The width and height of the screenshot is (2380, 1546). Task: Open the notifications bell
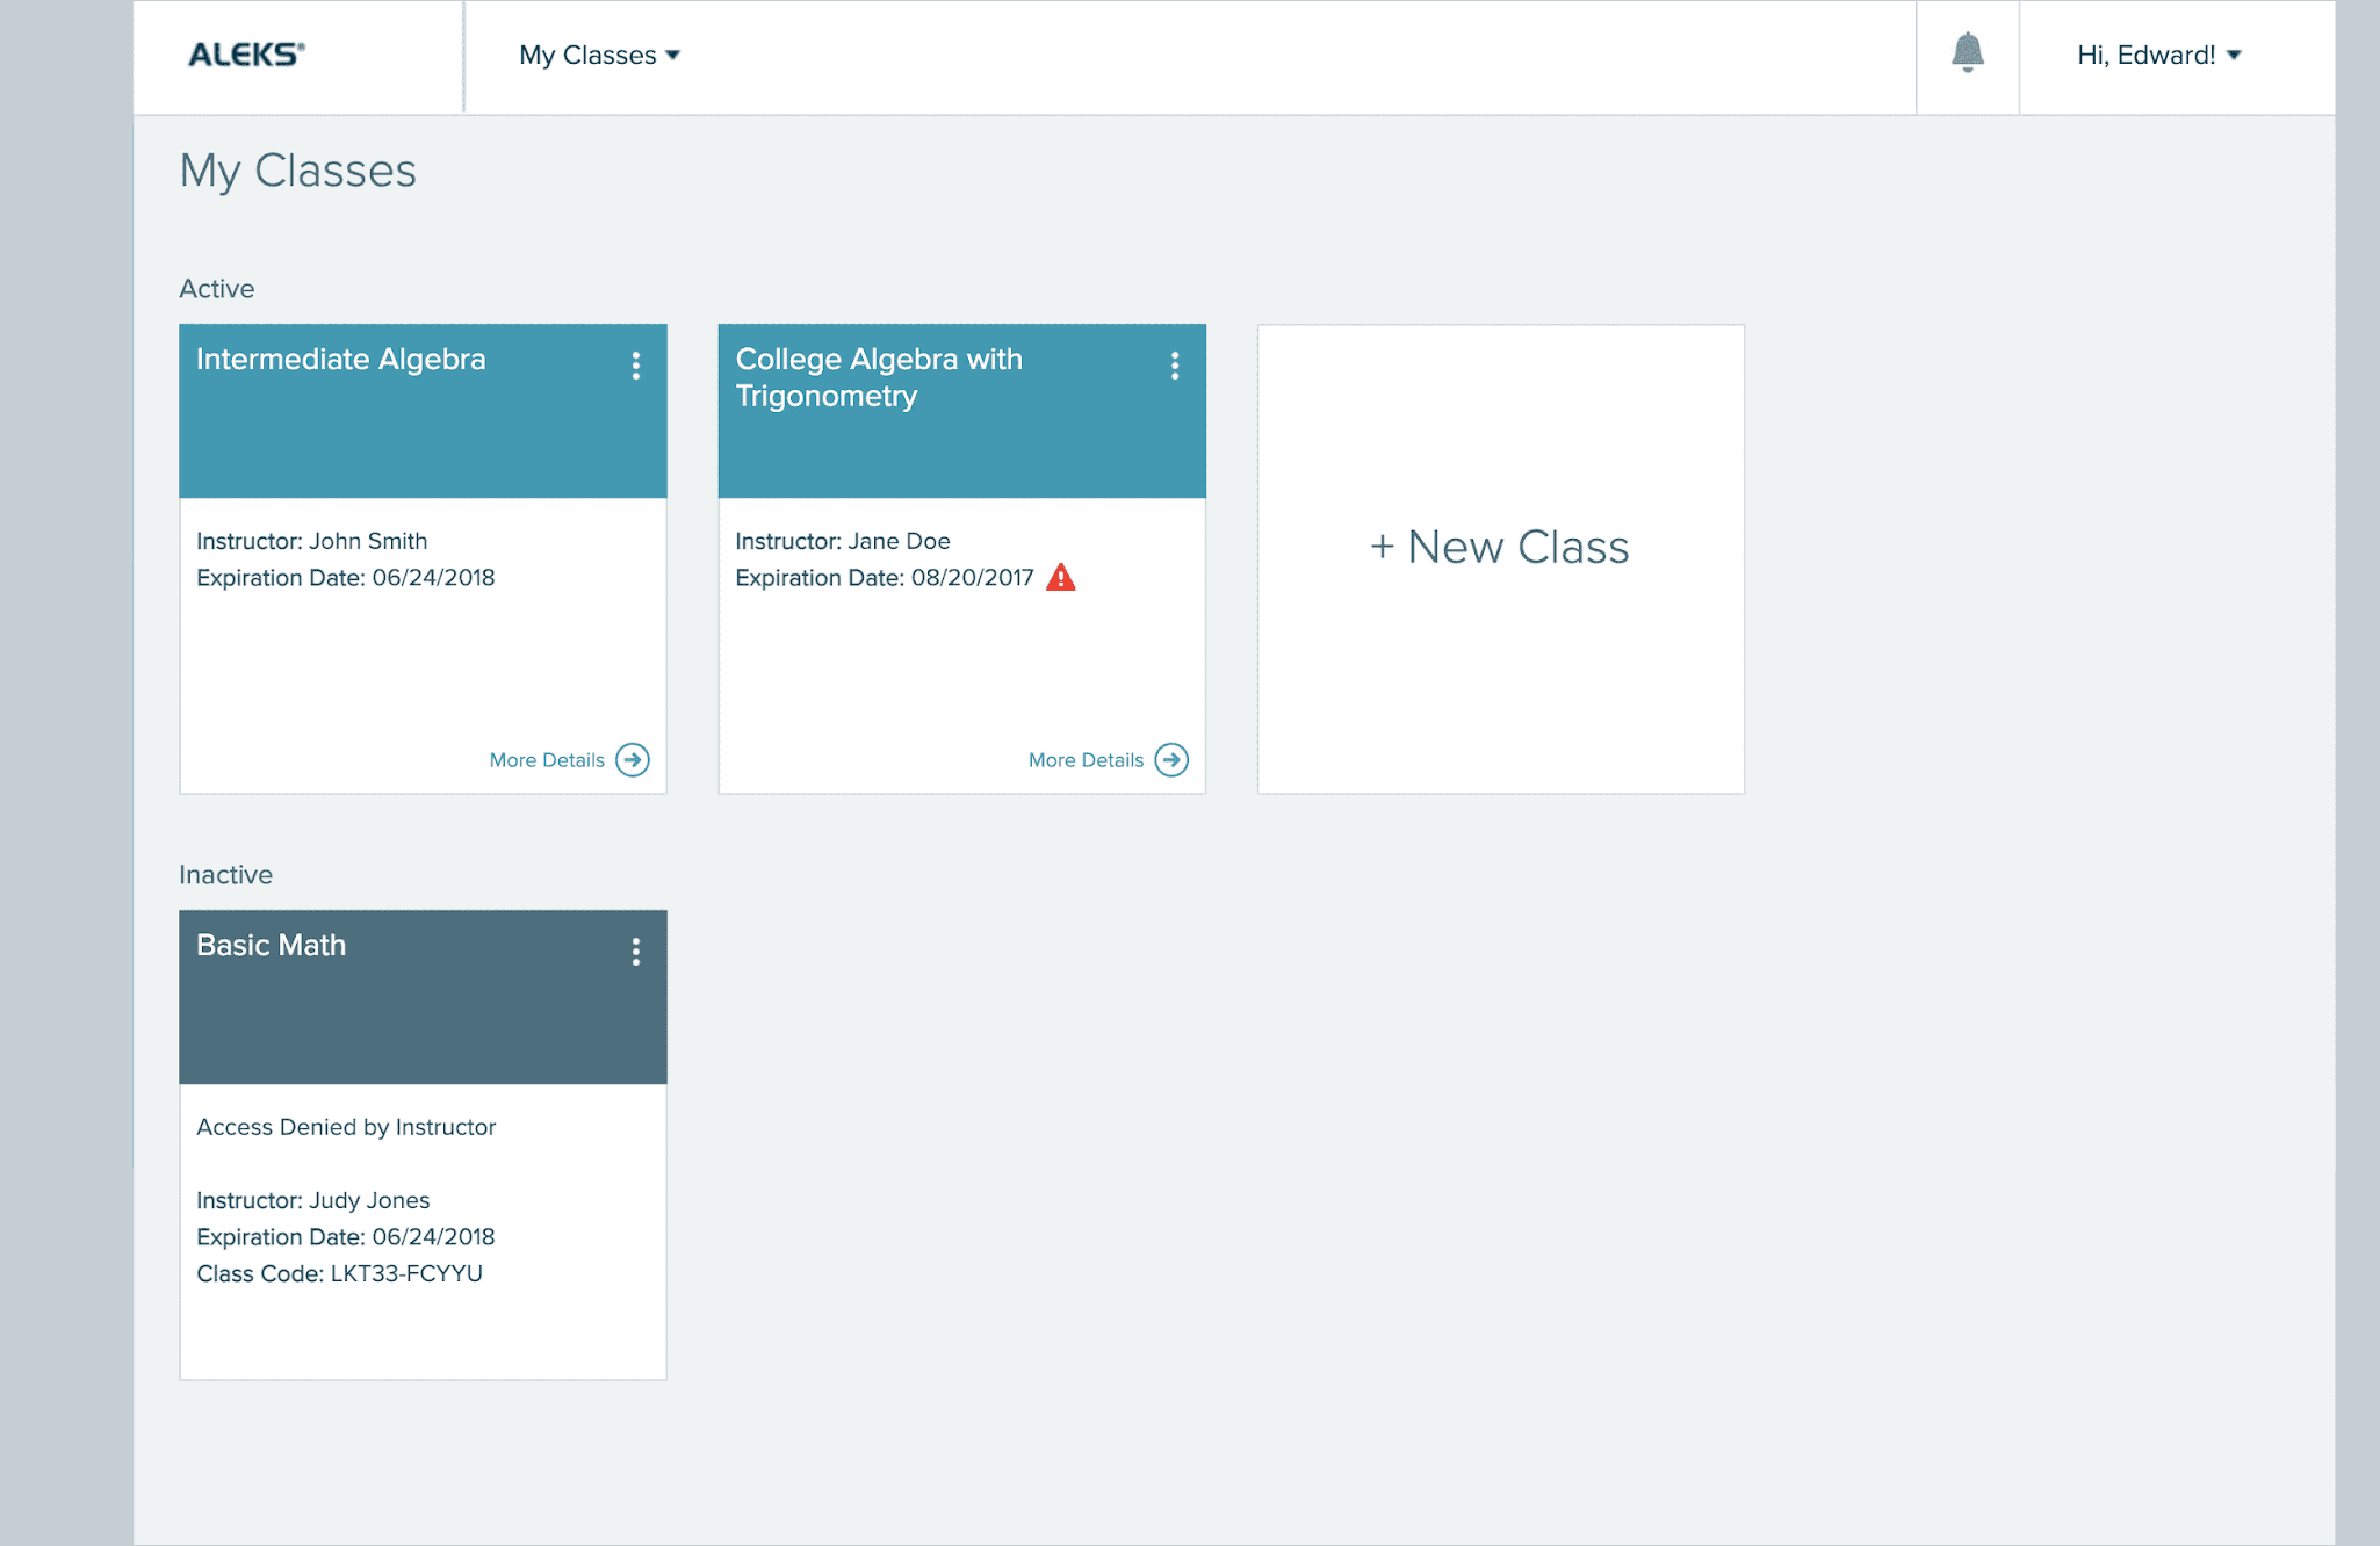[1967, 53]
